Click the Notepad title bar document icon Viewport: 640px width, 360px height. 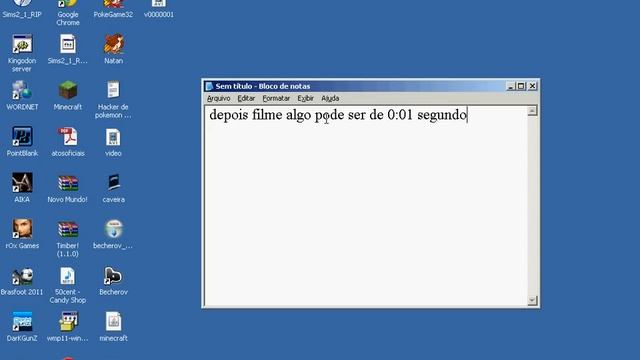pos(209,86)
